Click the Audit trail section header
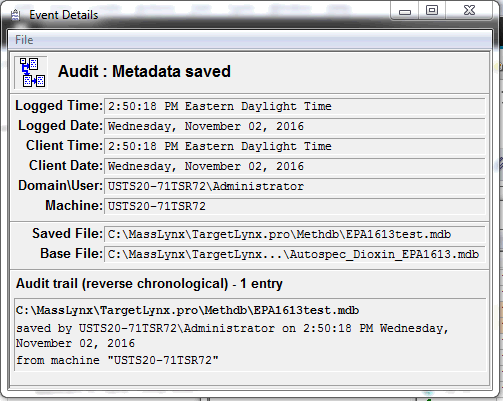This screenshot has height=401, width=503. coord(149,284)
